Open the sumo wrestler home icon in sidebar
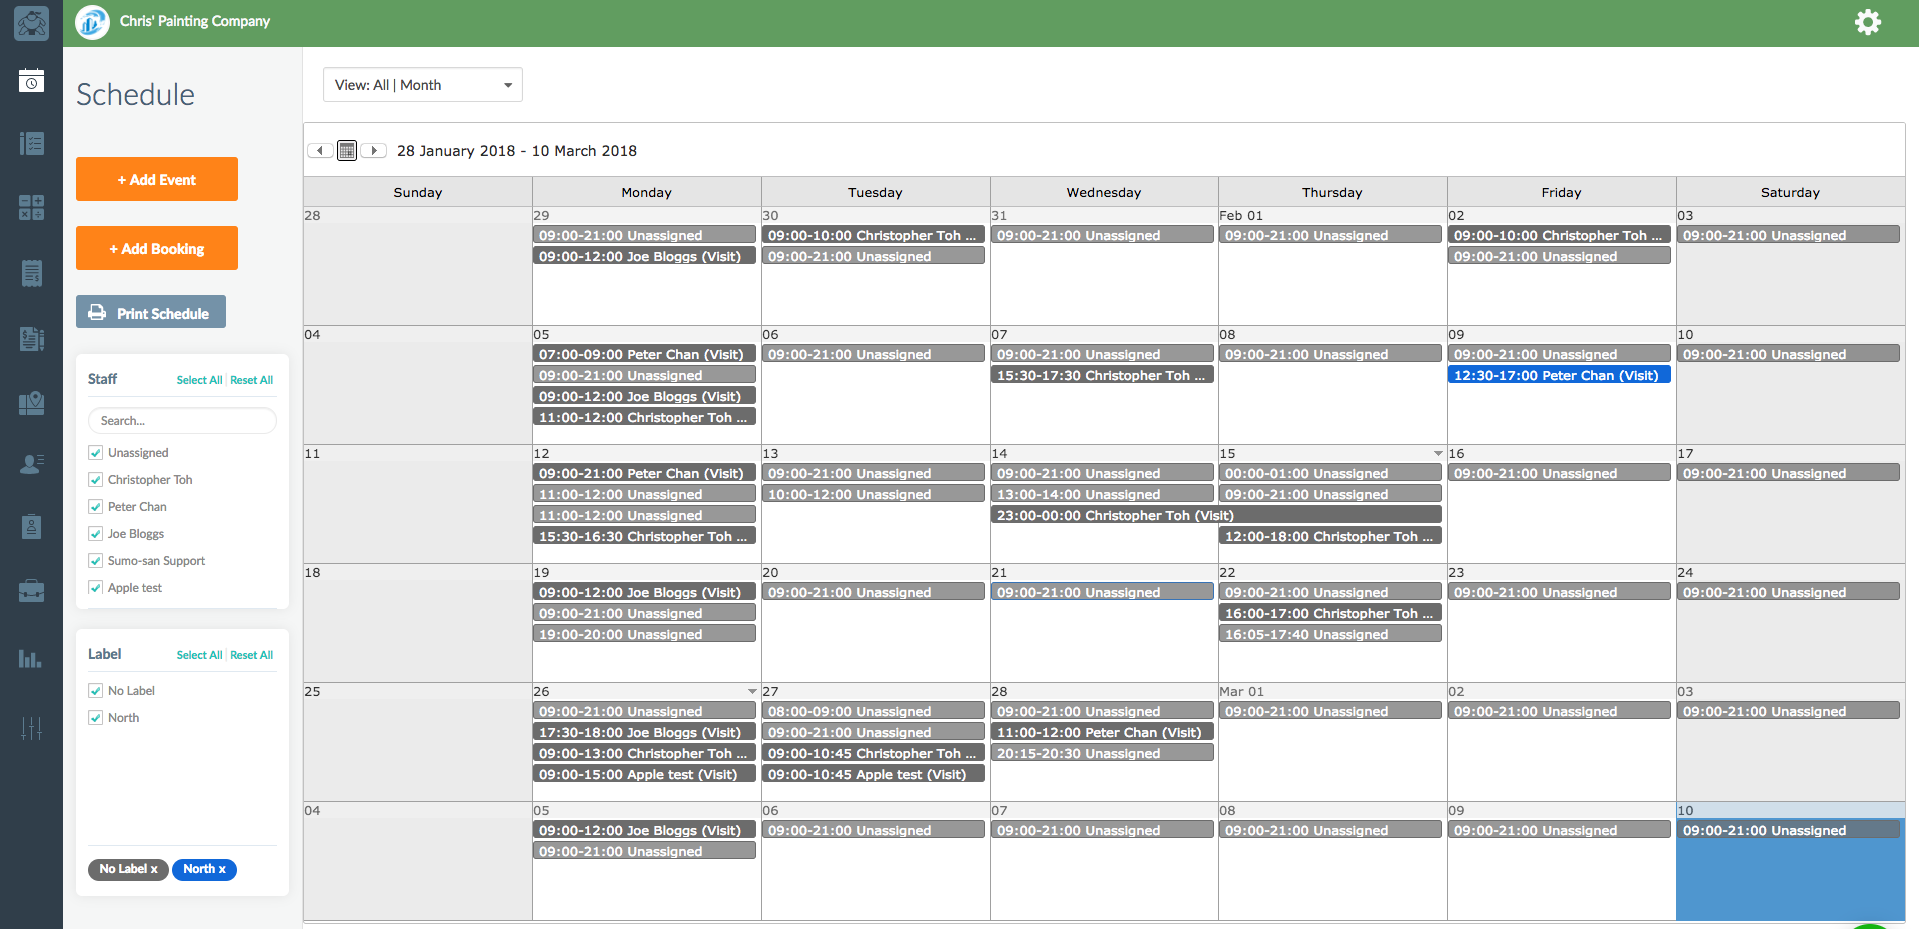 (31, 22)
